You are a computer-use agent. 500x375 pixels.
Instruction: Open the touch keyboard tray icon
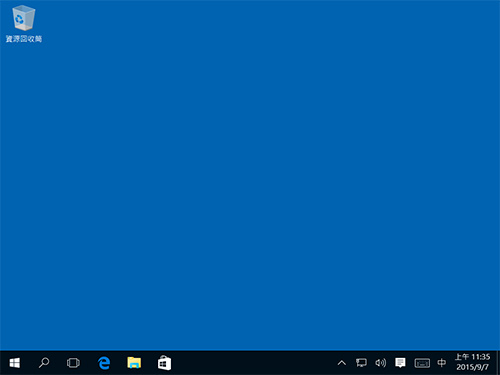coord(422,363)
